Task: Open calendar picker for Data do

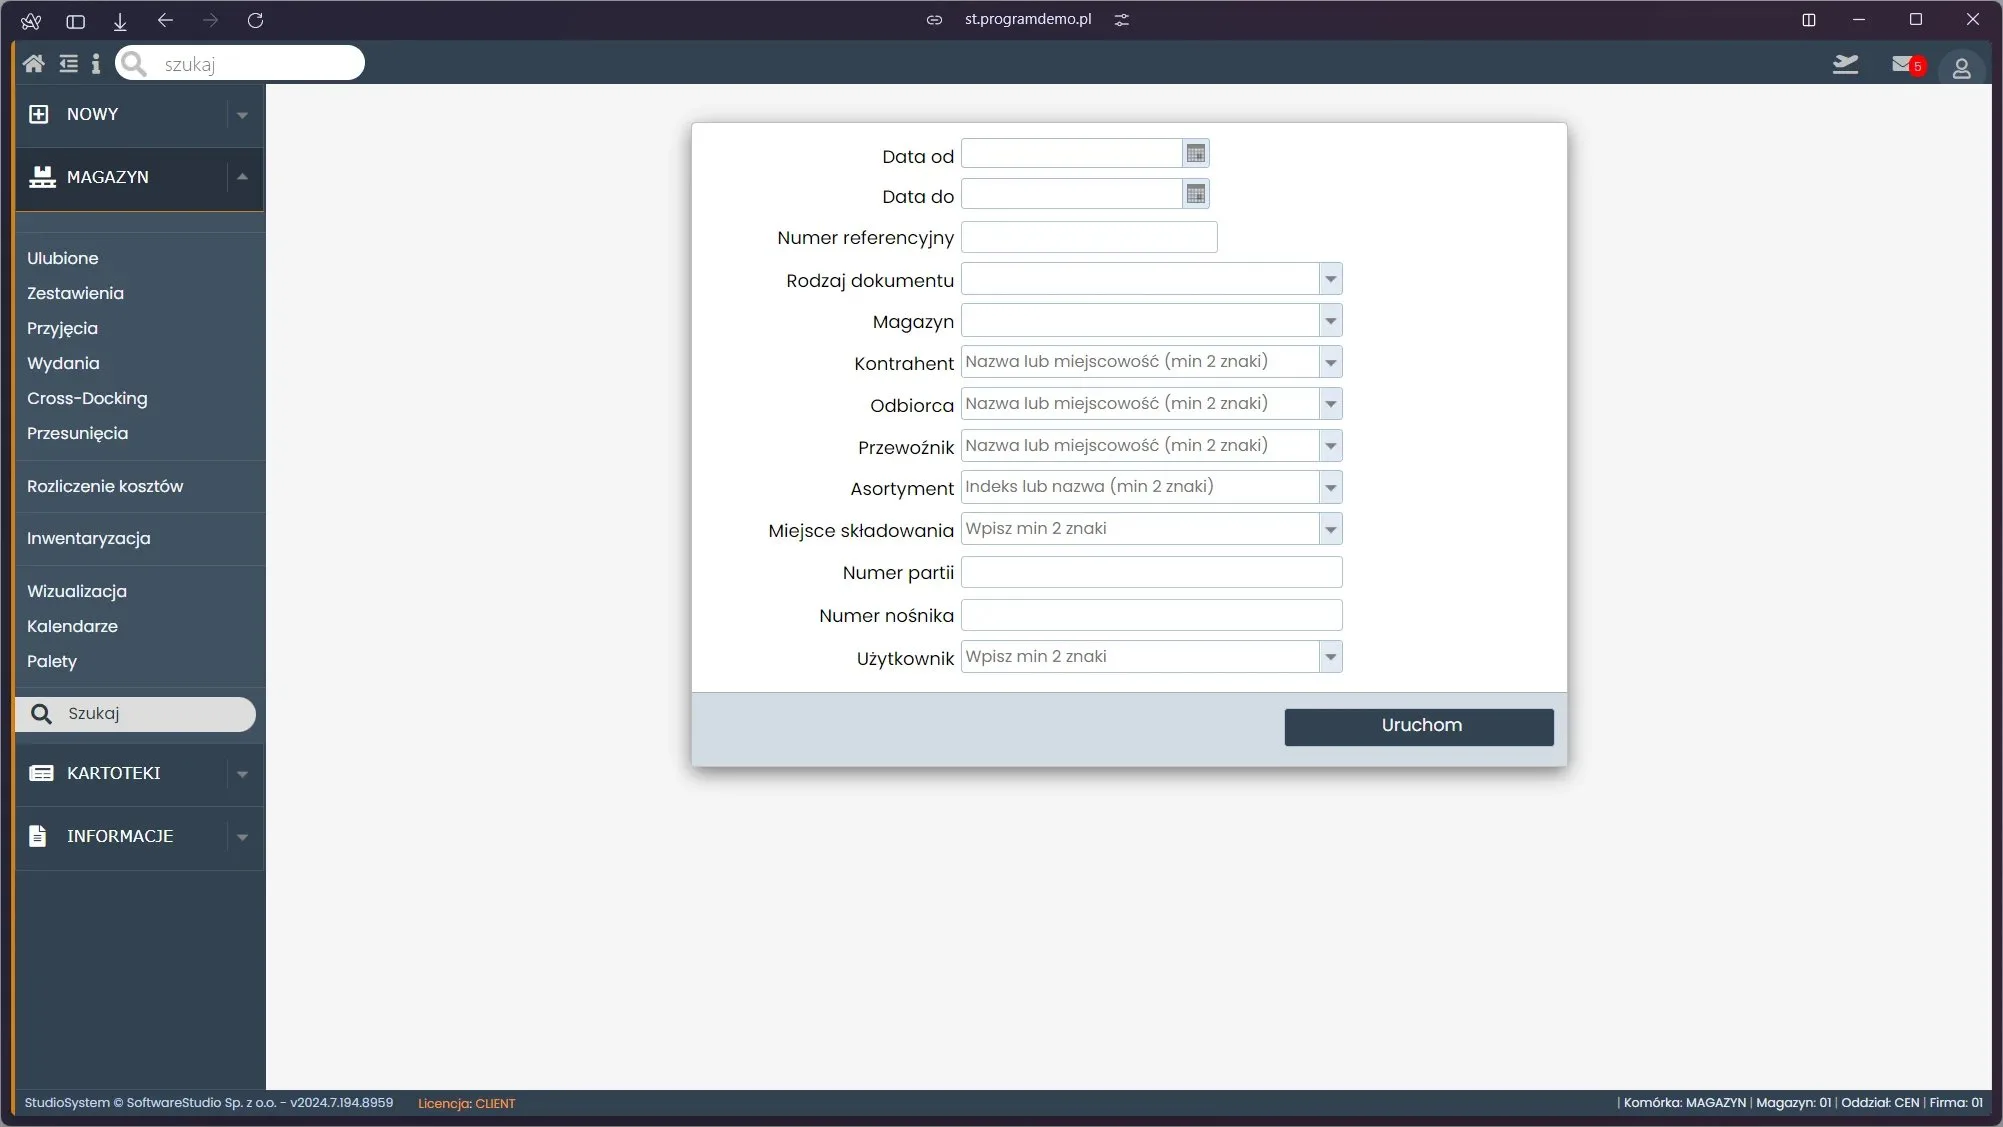Action: tap(1195, 194)
